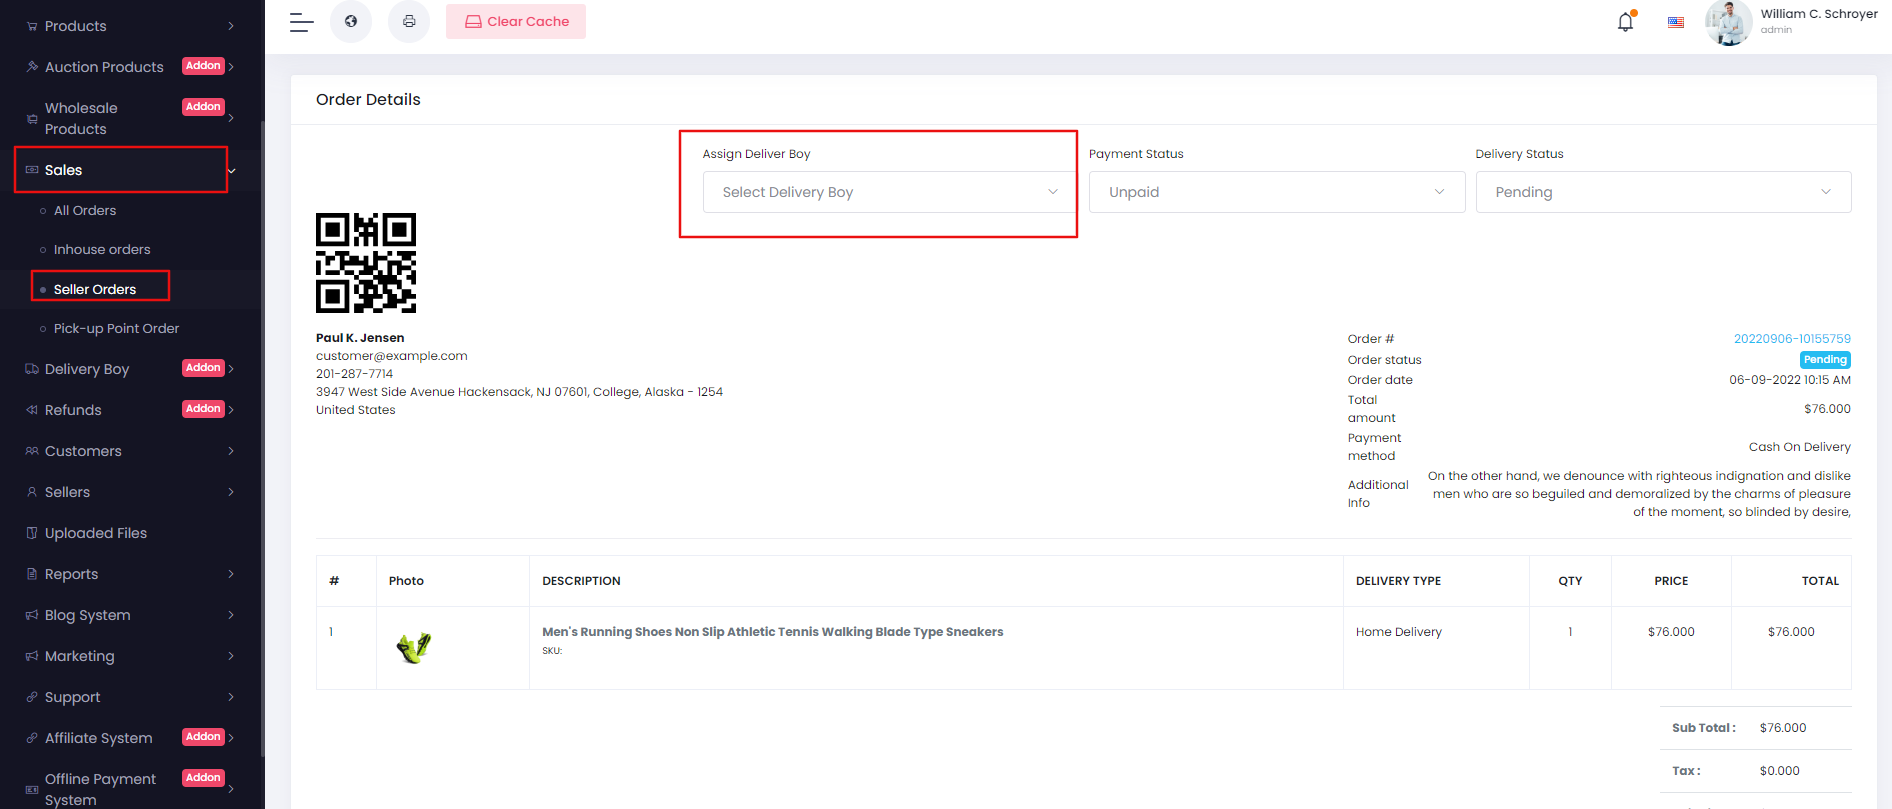Expand the Products sidebar menu
The height and width of the screenshot is (809, 1892).
(x=132, y=26)
